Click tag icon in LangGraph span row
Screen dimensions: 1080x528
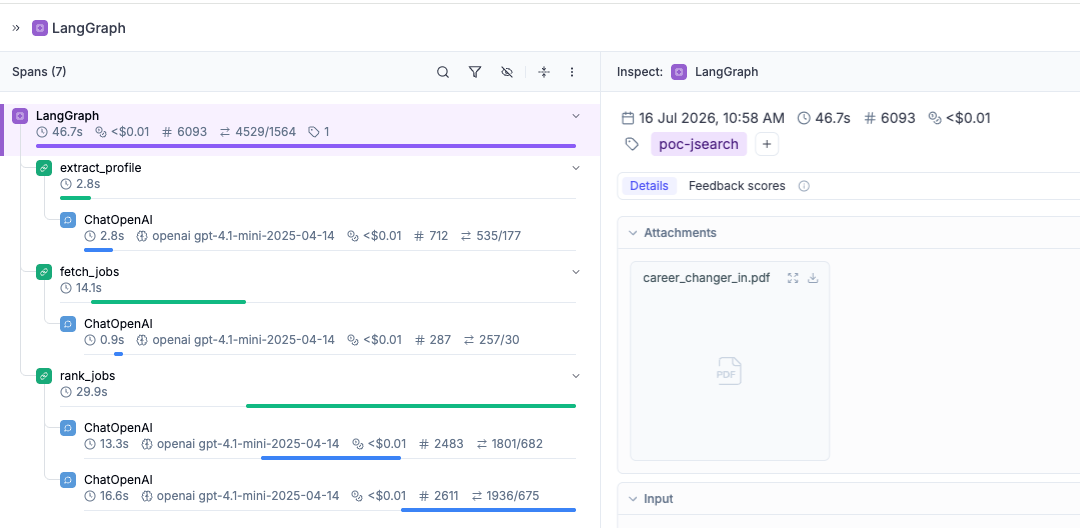313,131
